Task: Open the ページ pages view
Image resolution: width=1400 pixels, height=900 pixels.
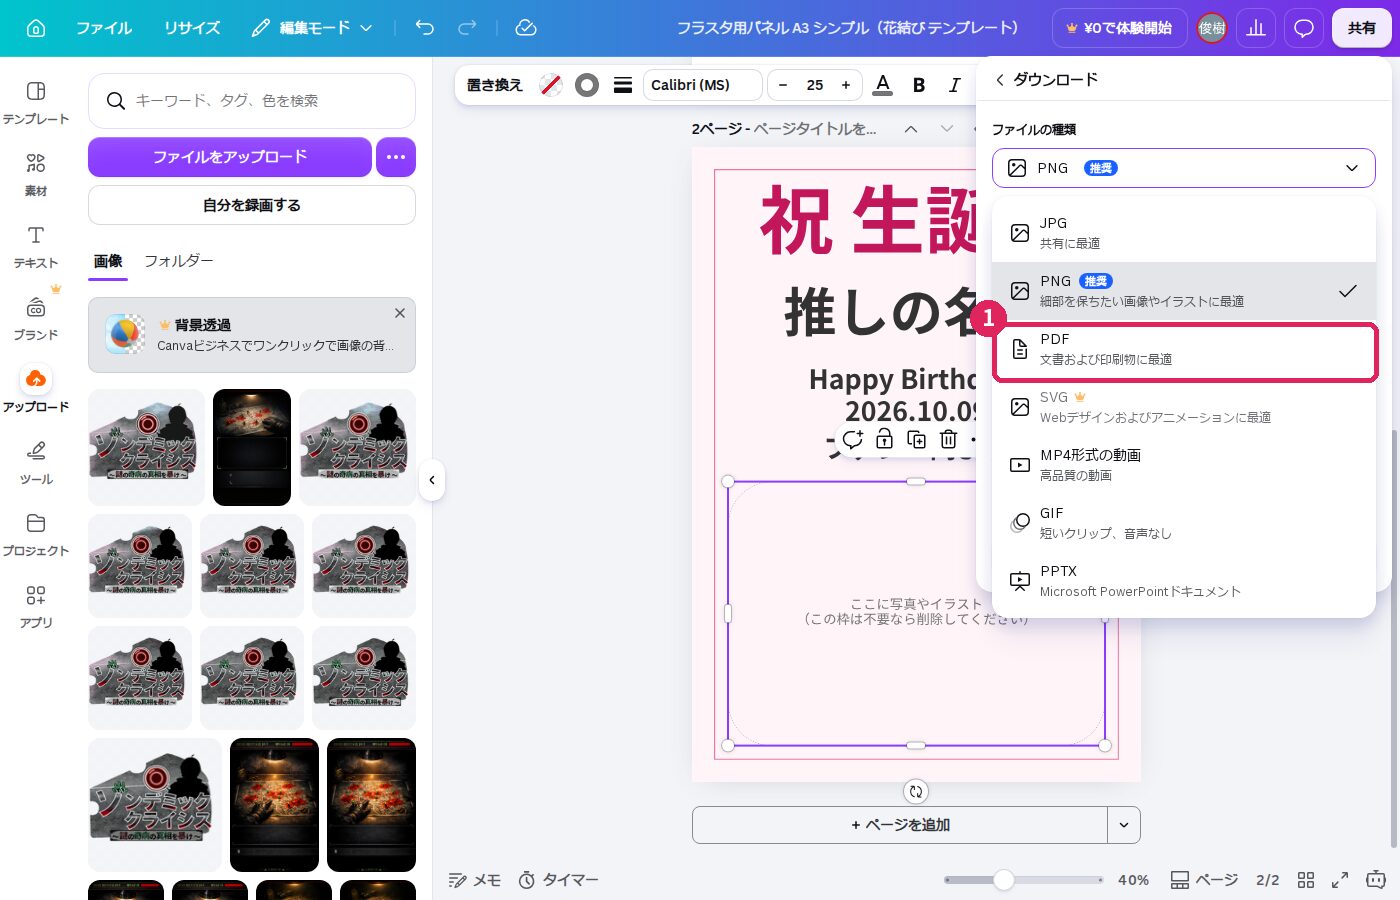Action: pyautogui.click(x=1204, y=880)
